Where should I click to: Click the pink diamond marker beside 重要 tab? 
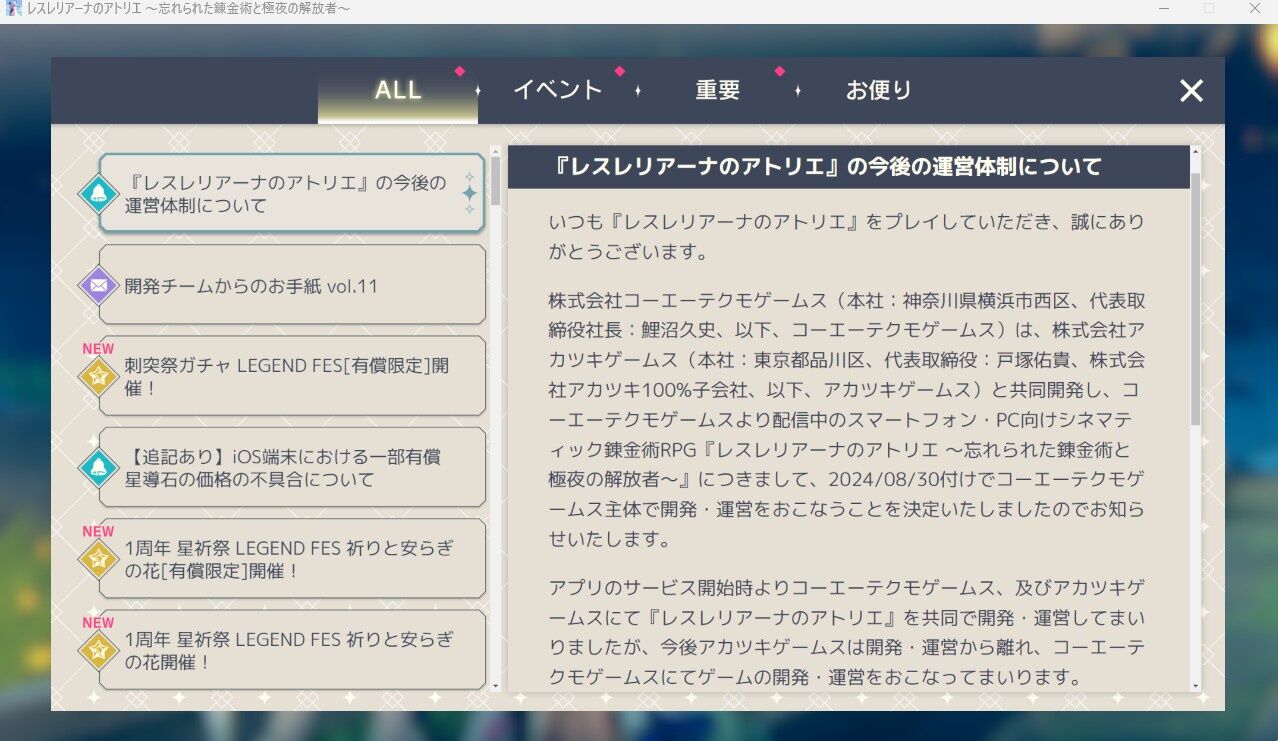(780, 71)
